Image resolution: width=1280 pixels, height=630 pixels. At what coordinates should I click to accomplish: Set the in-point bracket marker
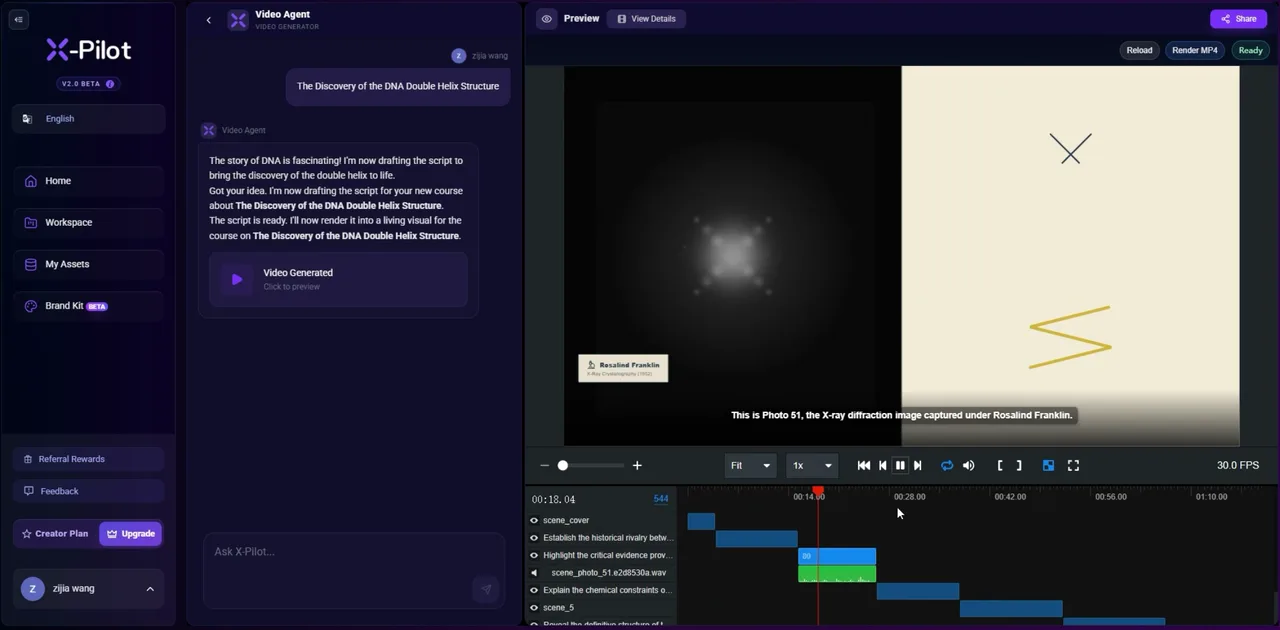pyautogui.click(x=1000, y=465)
